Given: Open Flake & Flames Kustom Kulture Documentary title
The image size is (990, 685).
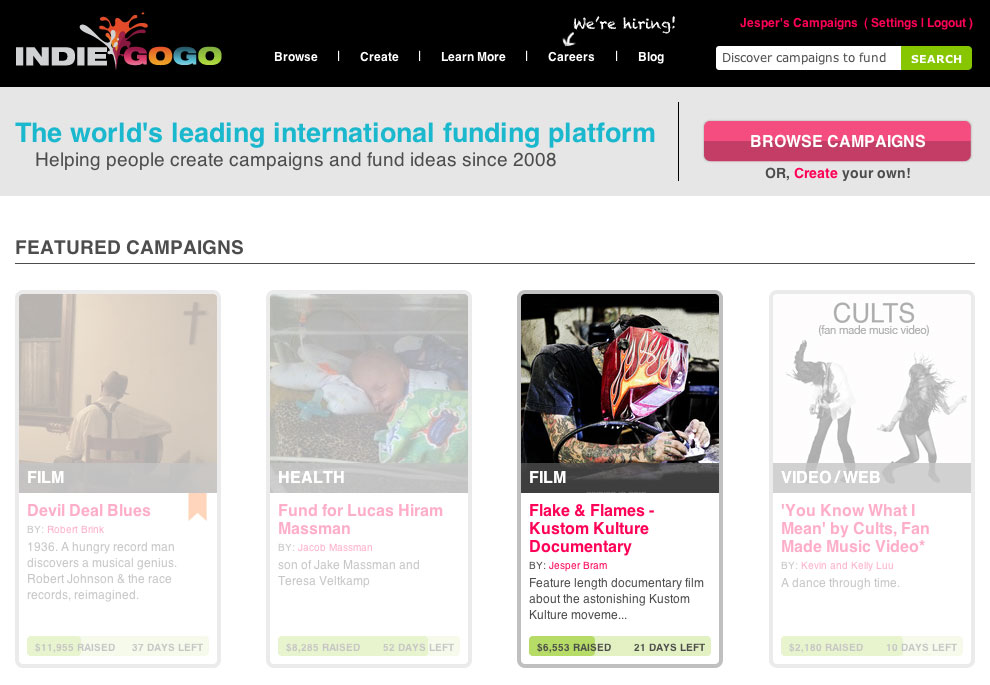Looking at the screenshot, I should (x=592, y=528).
